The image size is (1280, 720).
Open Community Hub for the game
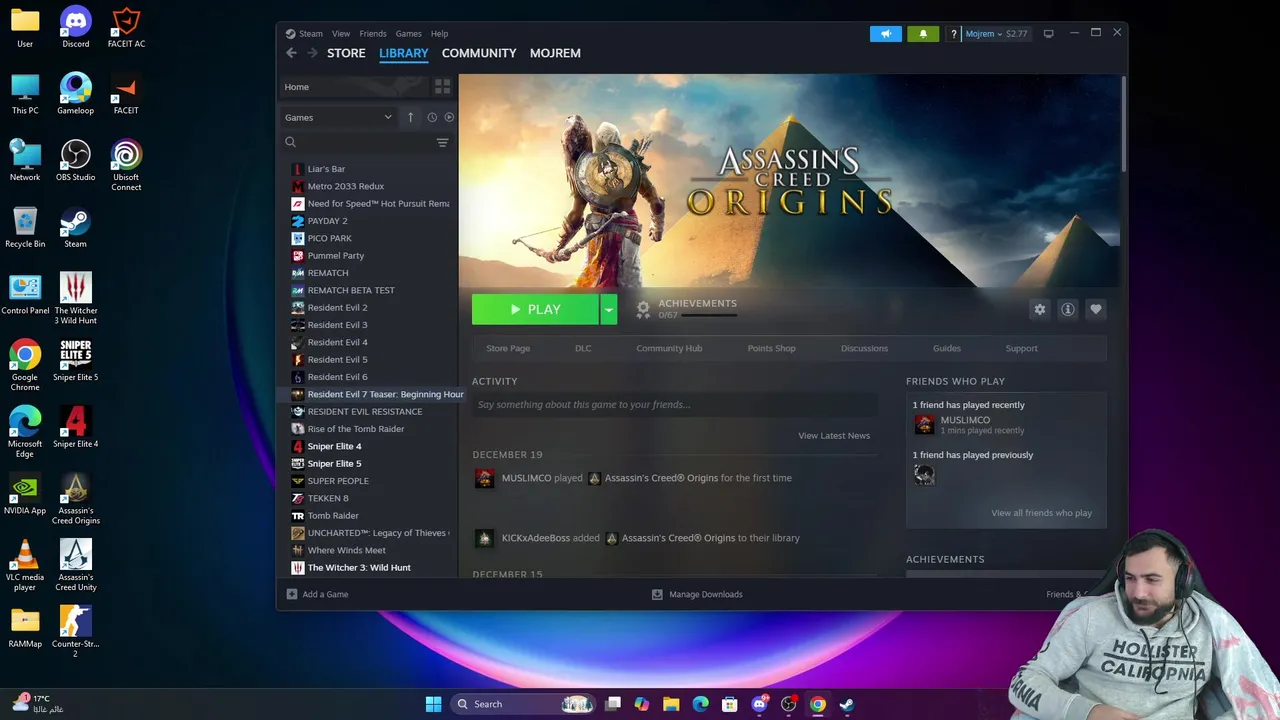669,348
